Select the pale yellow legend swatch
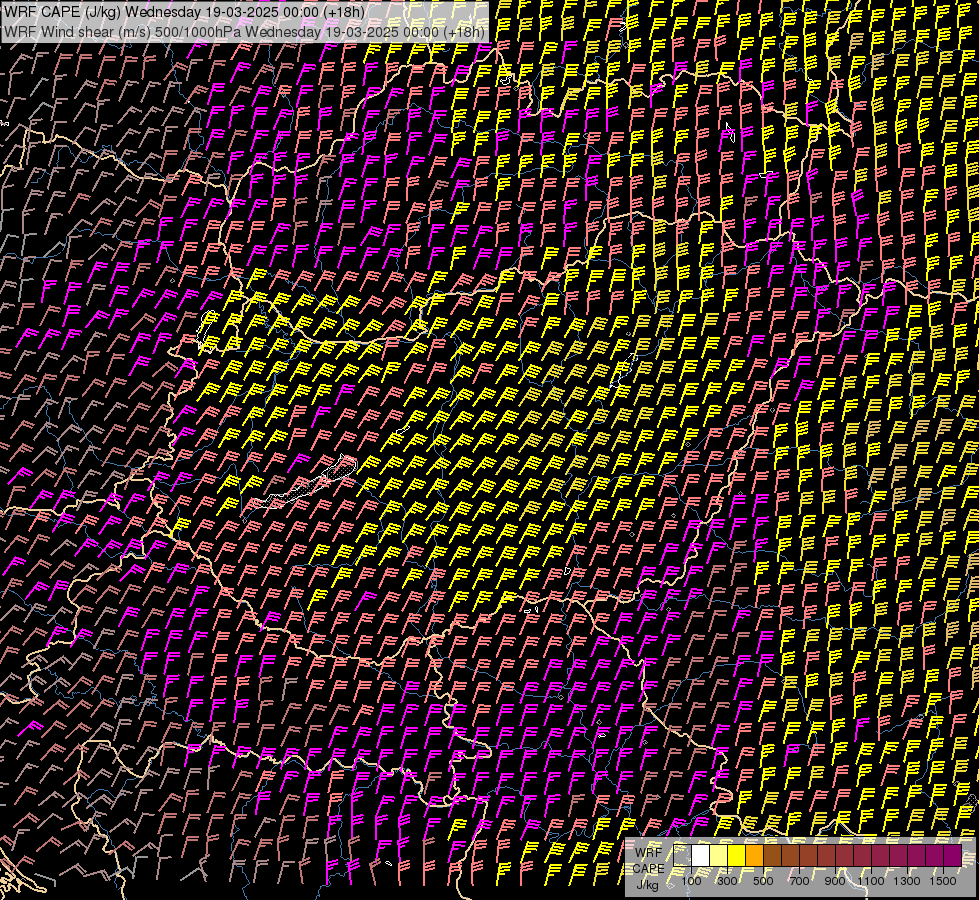The height and width of the screenshot is (900, 979). [719, 855]
